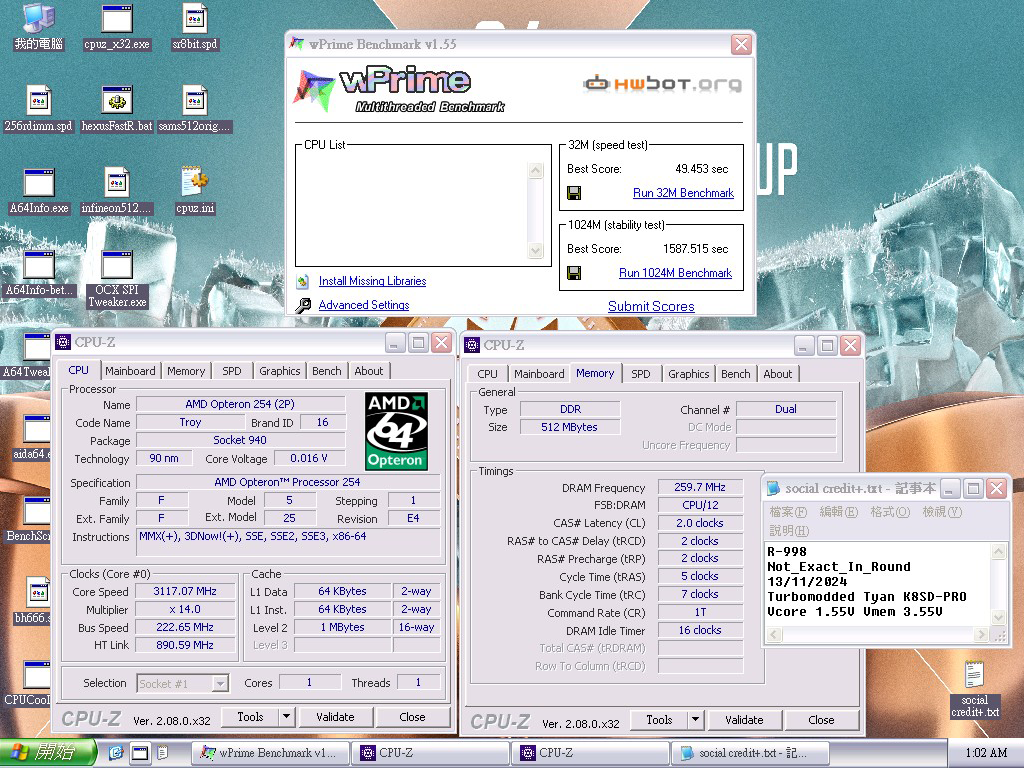This screenshot has width=1024, height=768.
Task: Click Notepad horizontal scrollbar right arrow
Action: coord(982,634)
